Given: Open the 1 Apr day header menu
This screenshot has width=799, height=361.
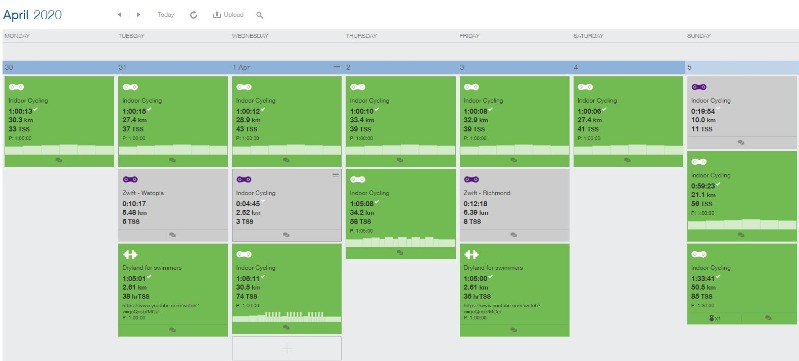Looking at the screenshot, I should pyautogui.click(x=336, y=67).
